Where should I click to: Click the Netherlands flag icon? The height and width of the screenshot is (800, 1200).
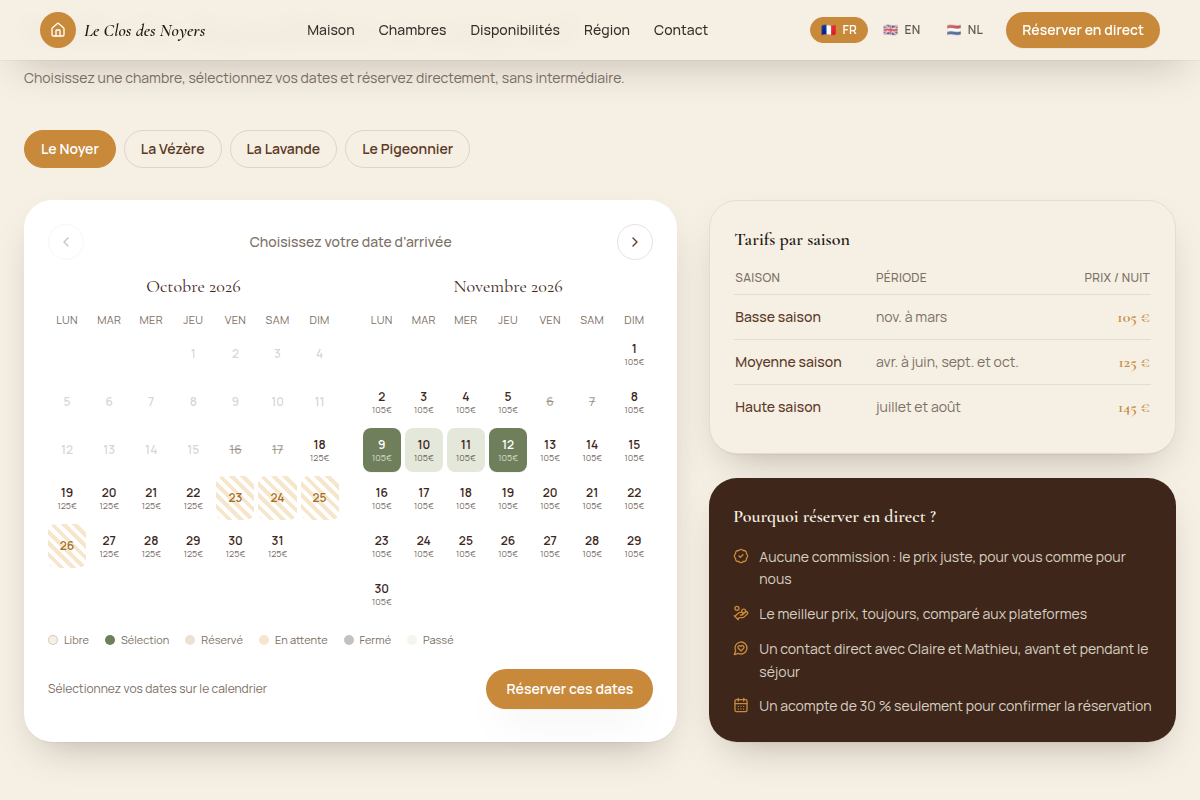(954, 30)
